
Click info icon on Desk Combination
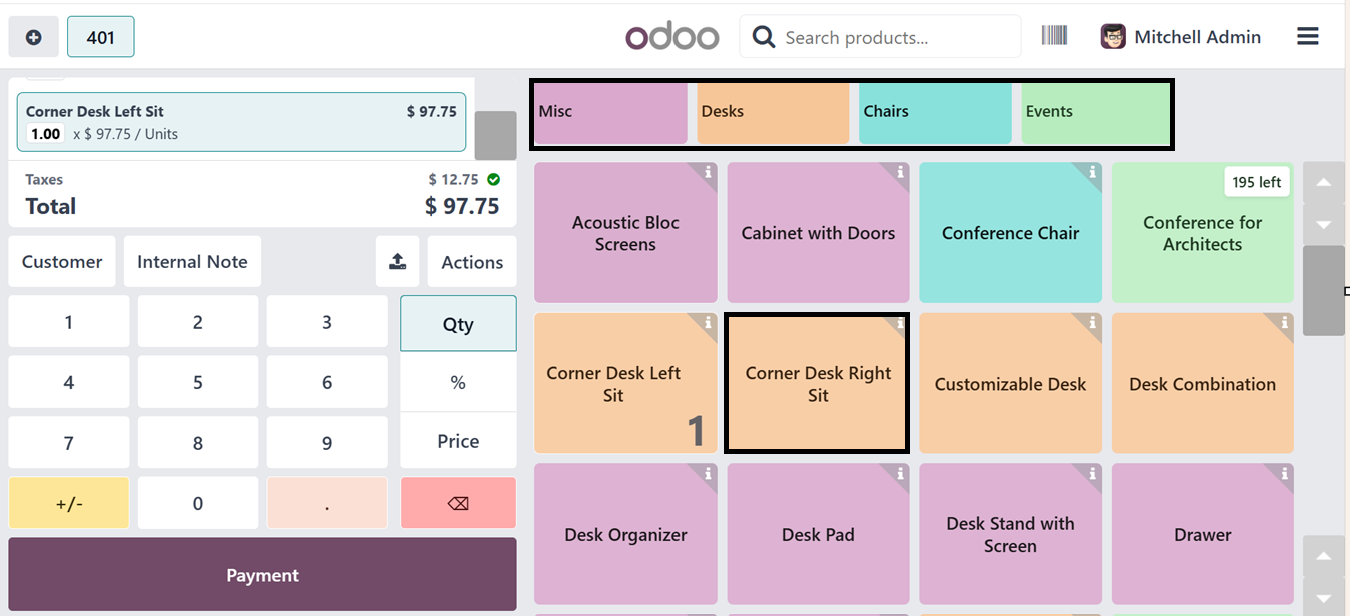pyautogui.click(x=1285, y=322)
